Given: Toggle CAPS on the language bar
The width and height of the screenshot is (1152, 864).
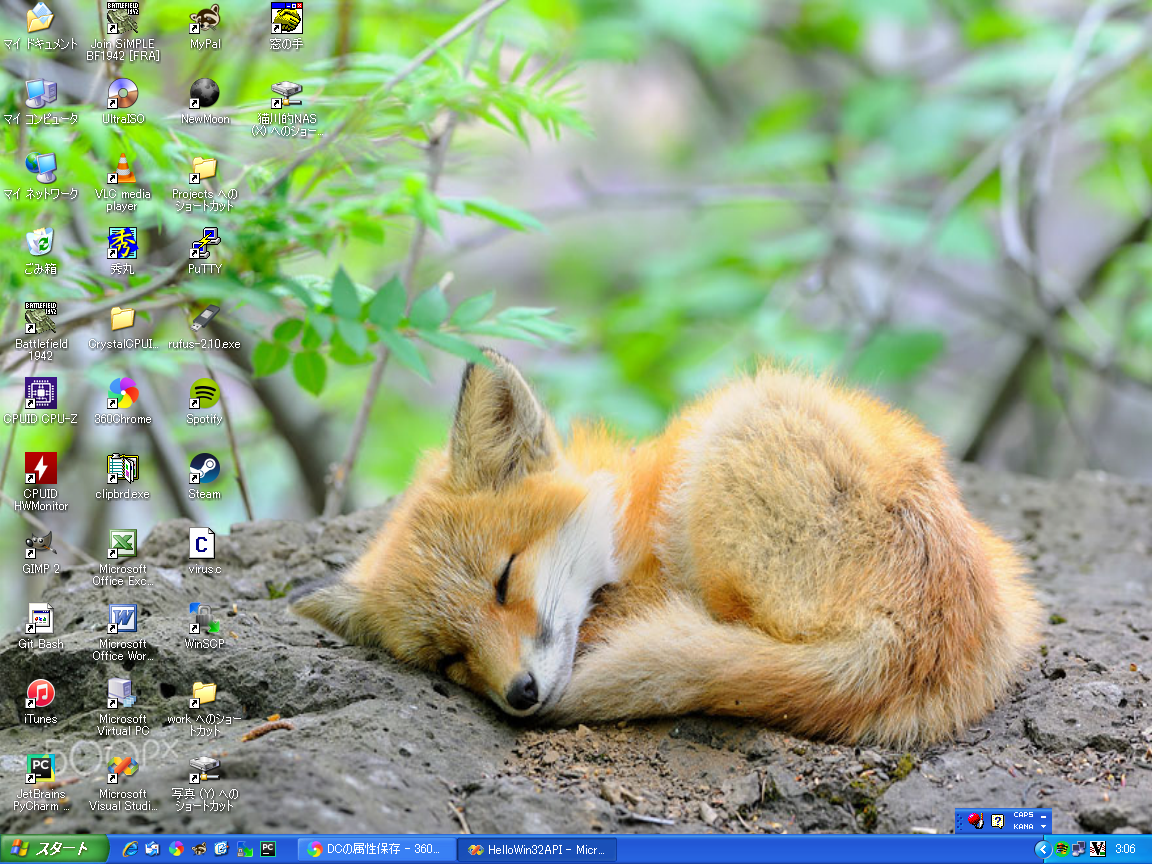Looking at the screenshot, I should pos(1023,815).
